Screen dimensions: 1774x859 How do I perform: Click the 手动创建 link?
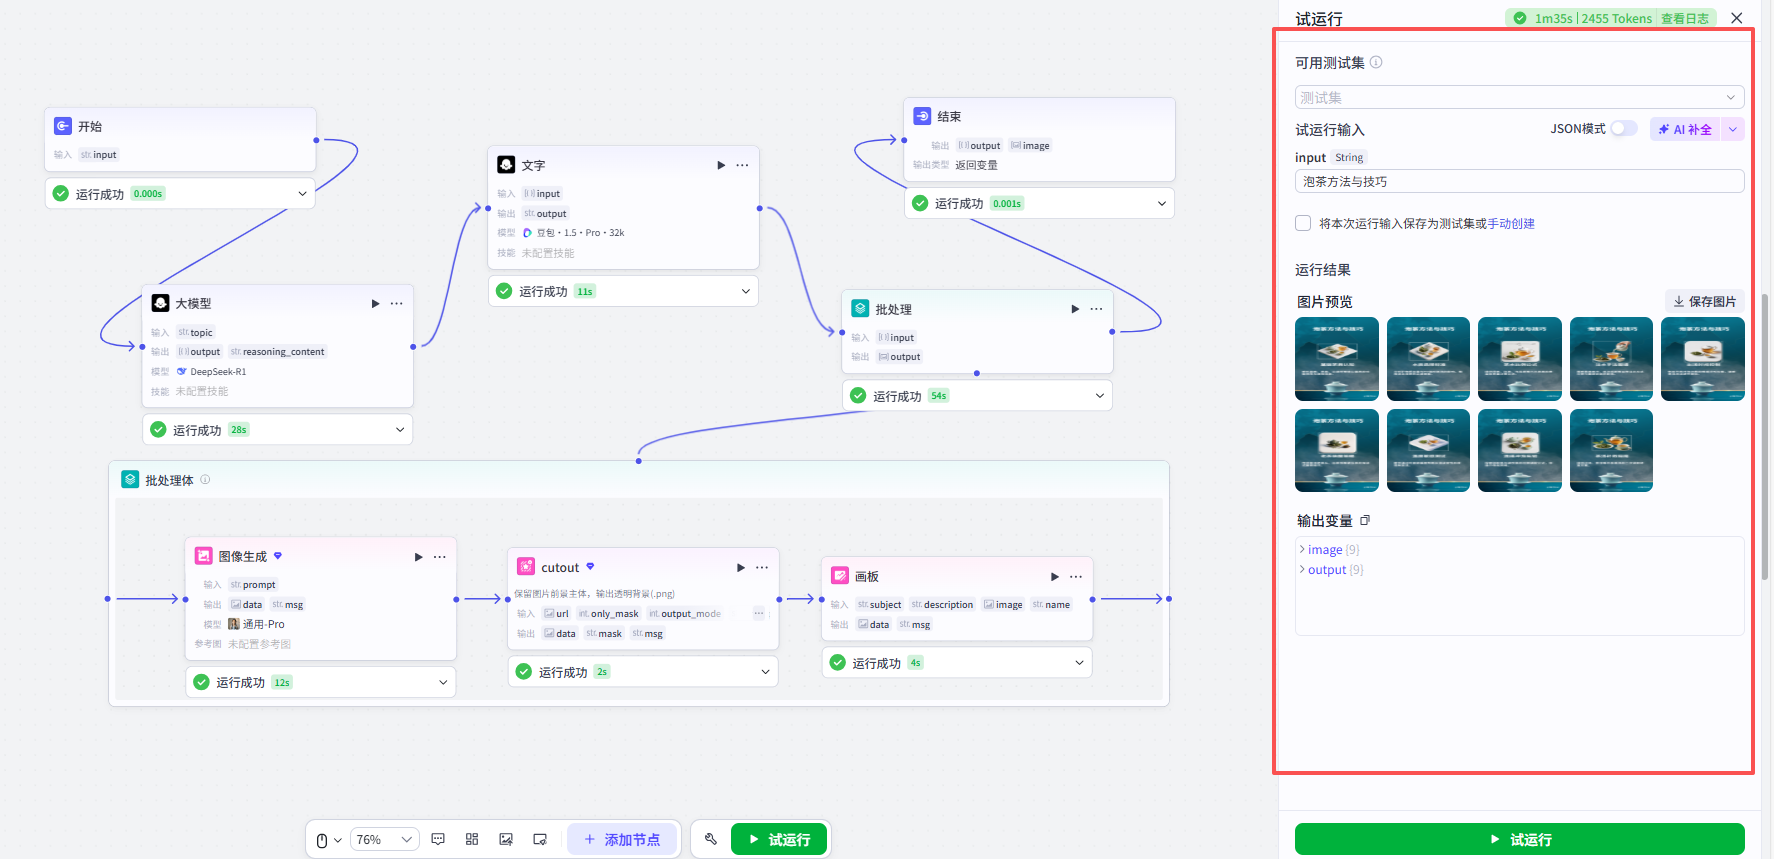click(x=1511, y=224)
